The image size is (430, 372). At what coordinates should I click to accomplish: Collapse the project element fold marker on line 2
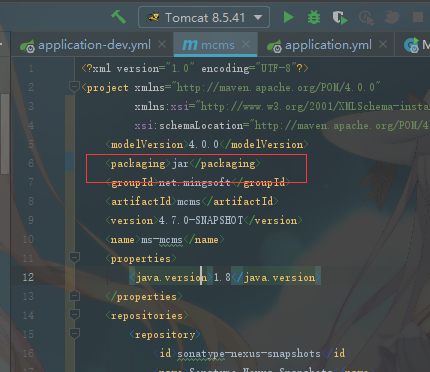tap(74, 86)
